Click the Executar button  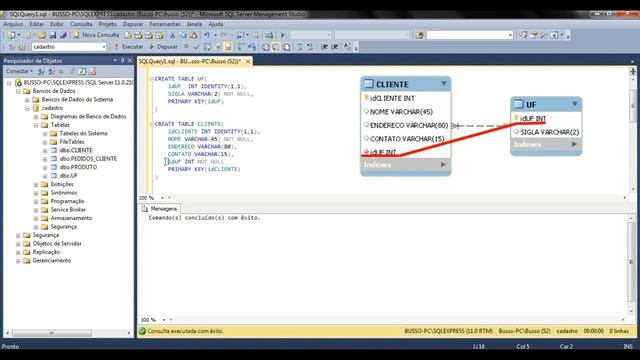[129, 47]
